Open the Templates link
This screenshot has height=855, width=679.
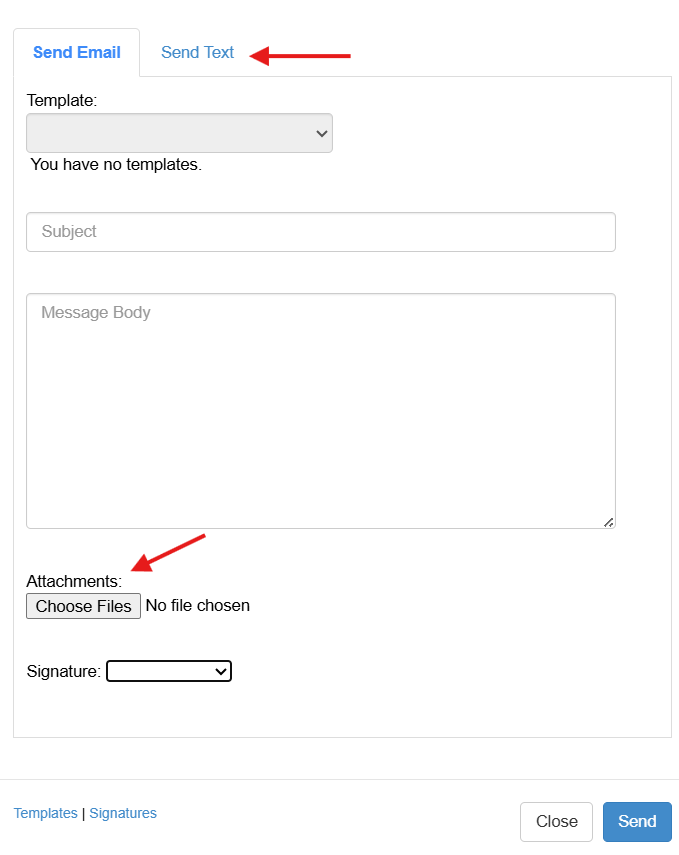point(45,813)
